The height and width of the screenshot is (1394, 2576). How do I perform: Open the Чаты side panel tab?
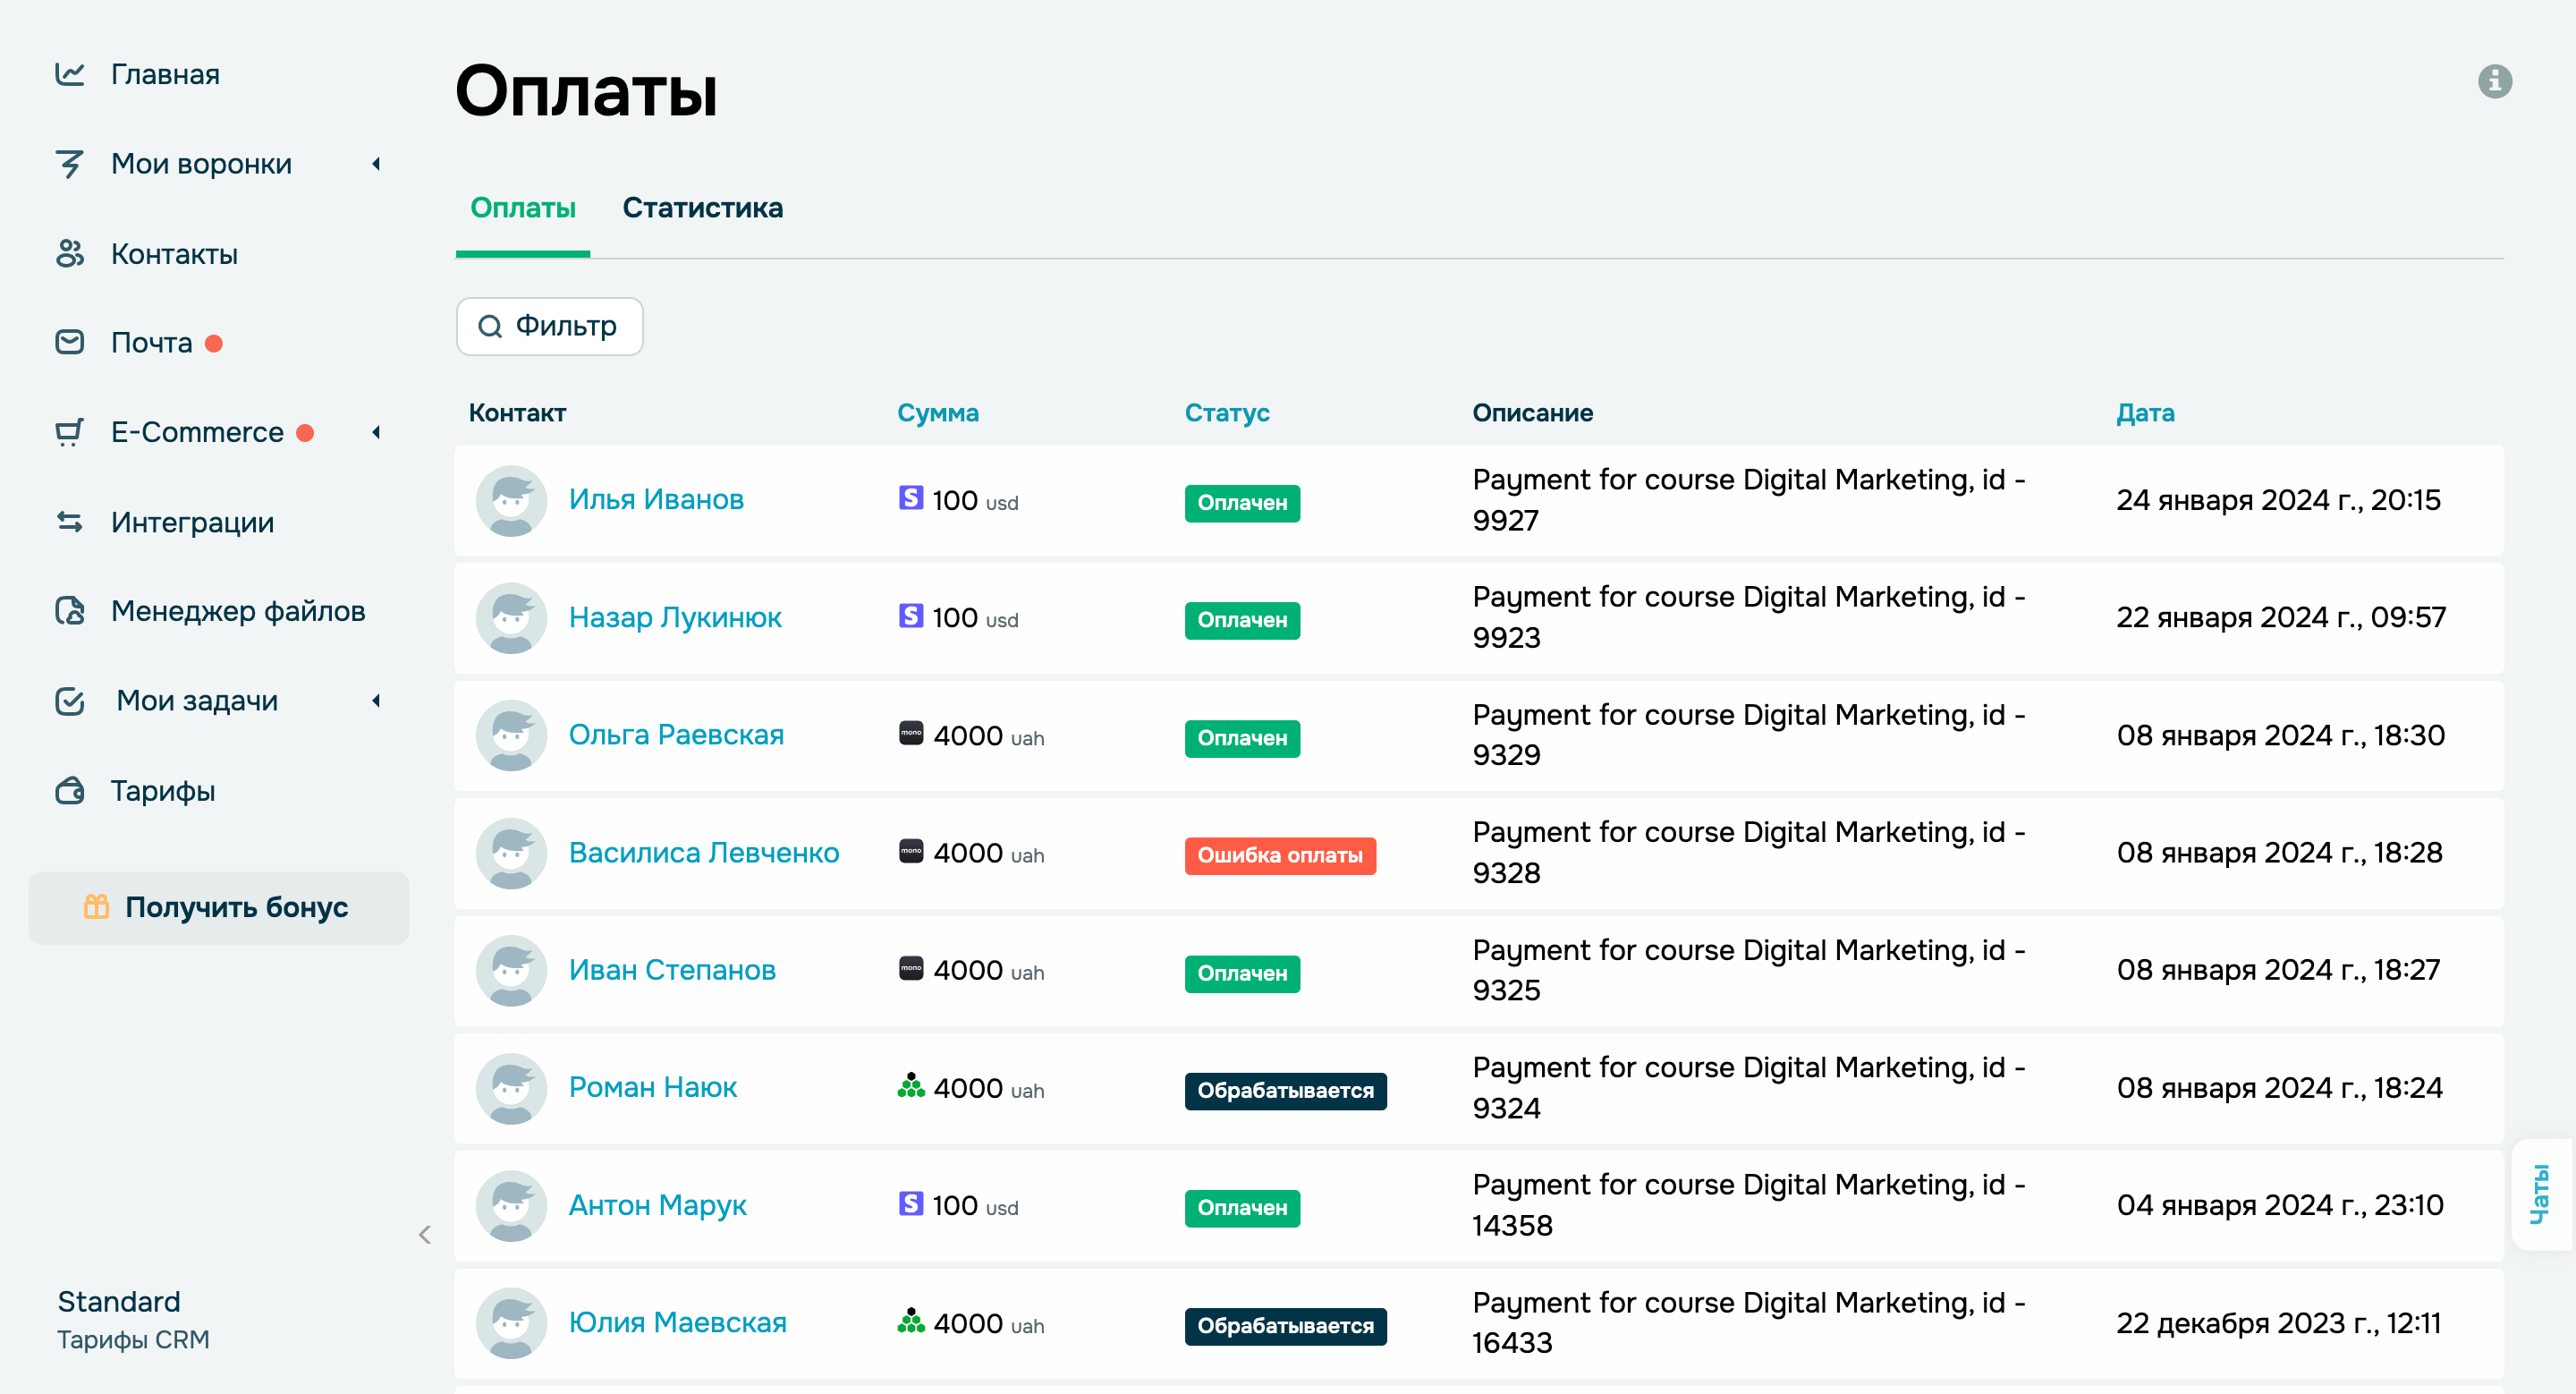coord(2540,1194)
